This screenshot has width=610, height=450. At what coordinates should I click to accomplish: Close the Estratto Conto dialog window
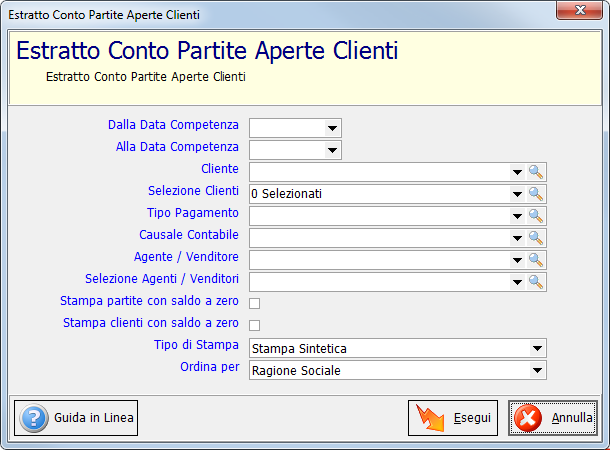point(580,10)
